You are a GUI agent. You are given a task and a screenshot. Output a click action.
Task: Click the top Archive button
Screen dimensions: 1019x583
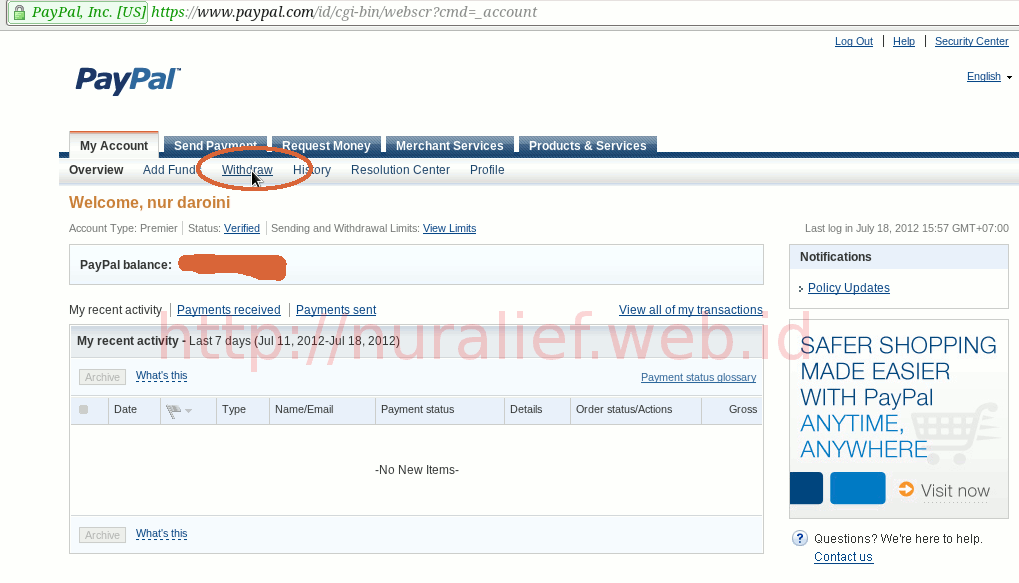tap(103, 377)
